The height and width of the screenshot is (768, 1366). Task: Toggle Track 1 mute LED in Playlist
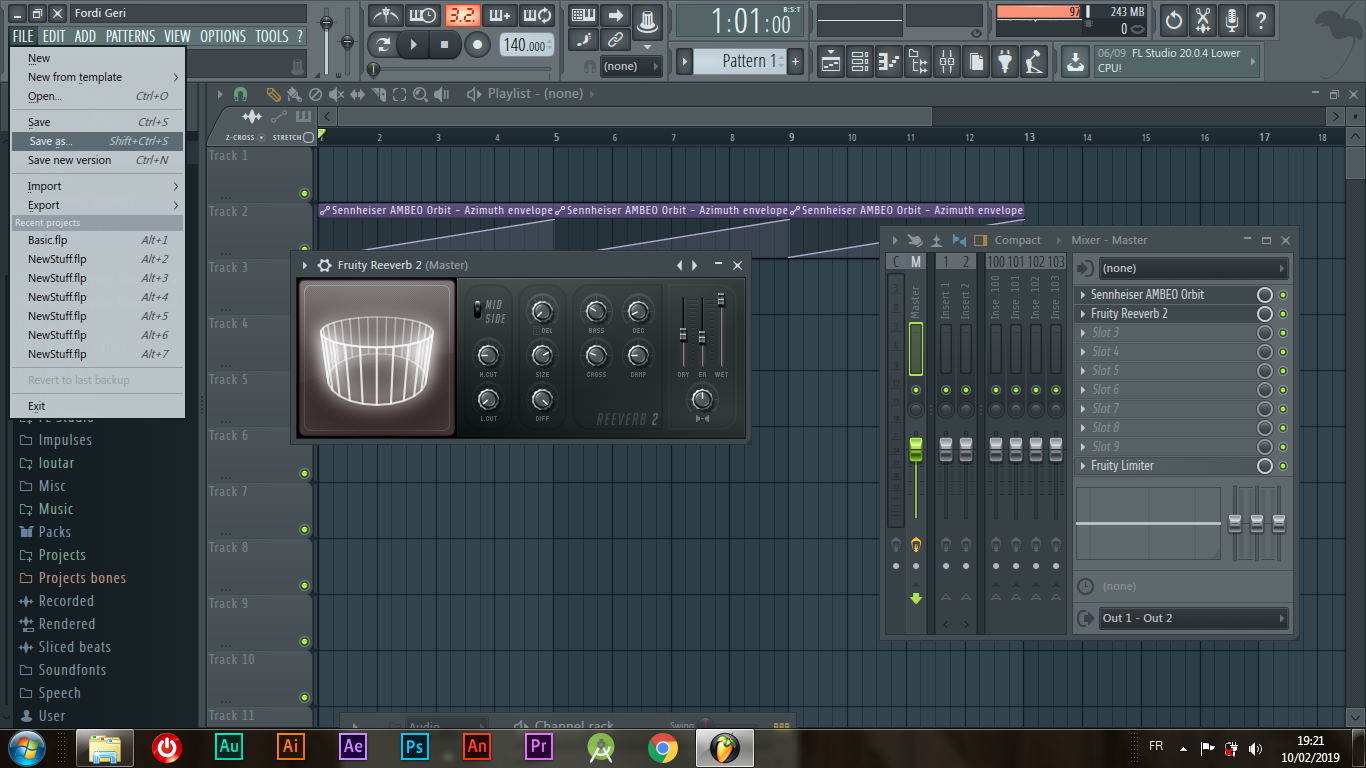coord(305,193)
